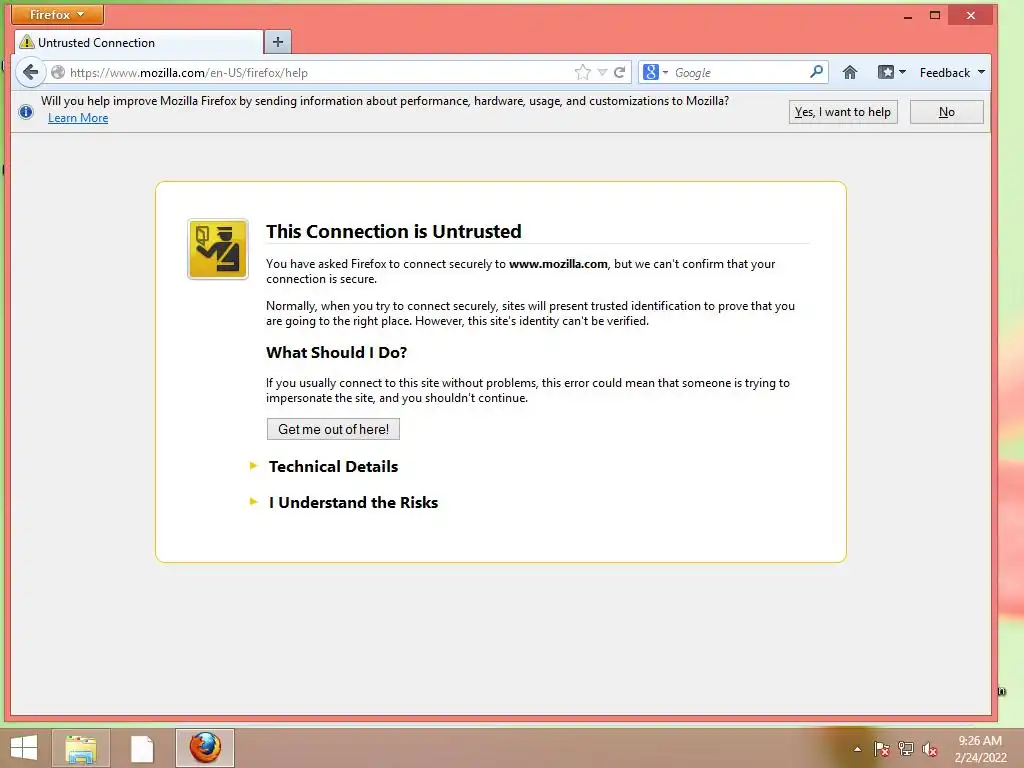Open File Explorer from the taskbar
1024x768 pixels.
click(x=80, y=748)
